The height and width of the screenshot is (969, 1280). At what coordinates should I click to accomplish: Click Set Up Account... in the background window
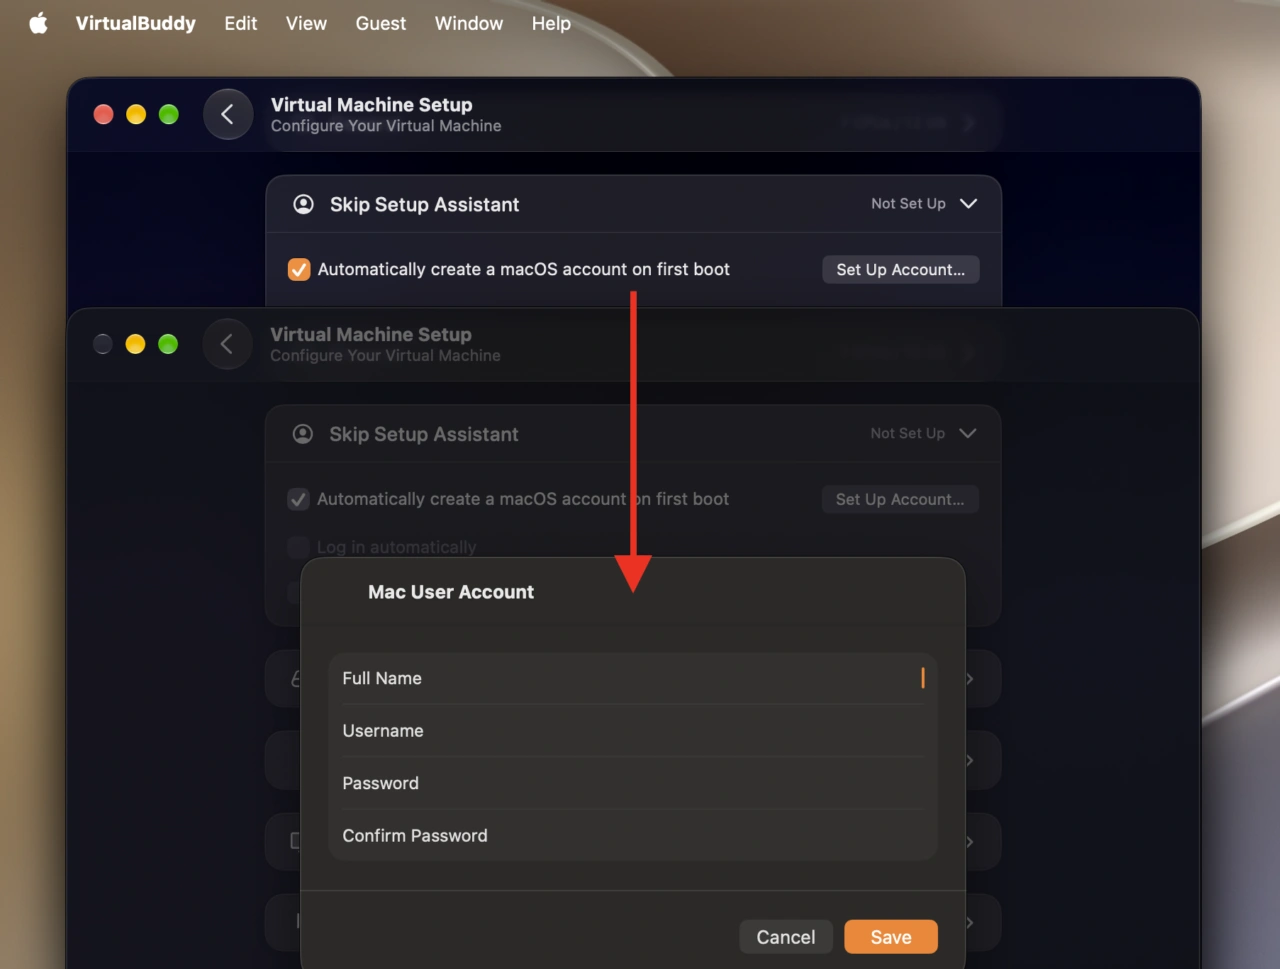901,269
